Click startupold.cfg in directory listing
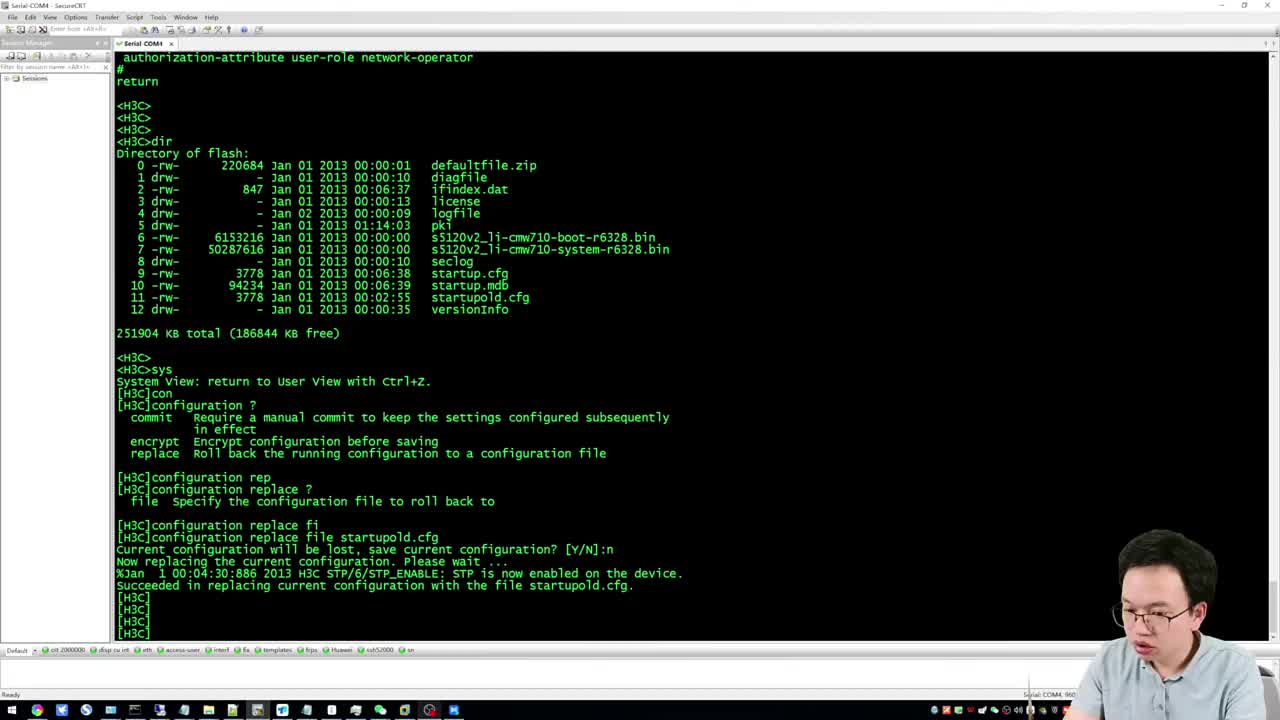 click(480, 297)
